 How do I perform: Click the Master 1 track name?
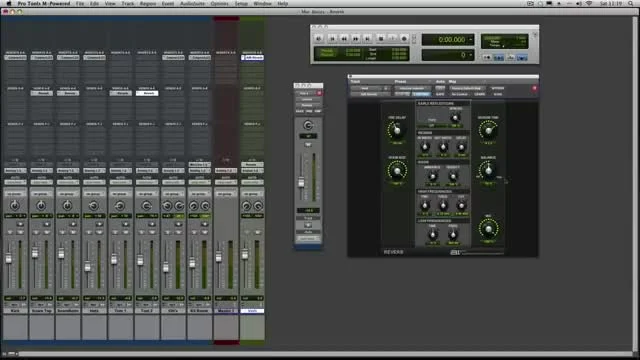tap(226, 311)
